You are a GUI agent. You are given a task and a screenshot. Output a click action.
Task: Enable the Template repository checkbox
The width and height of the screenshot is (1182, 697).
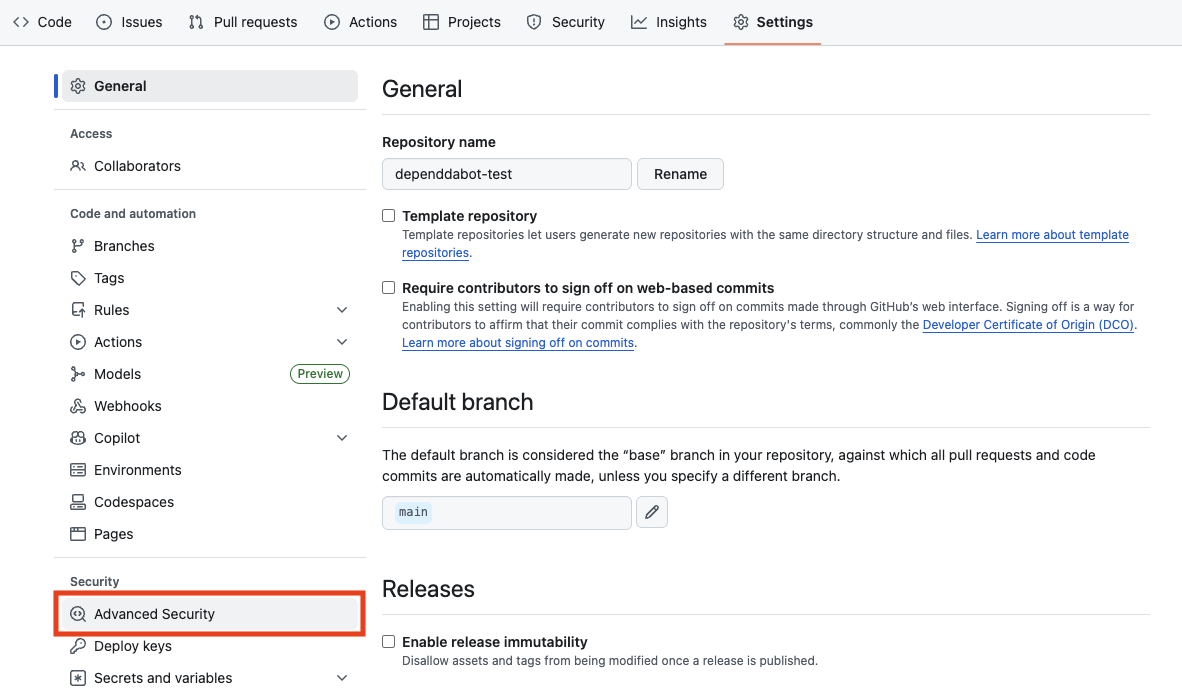[x=389, y=216]
